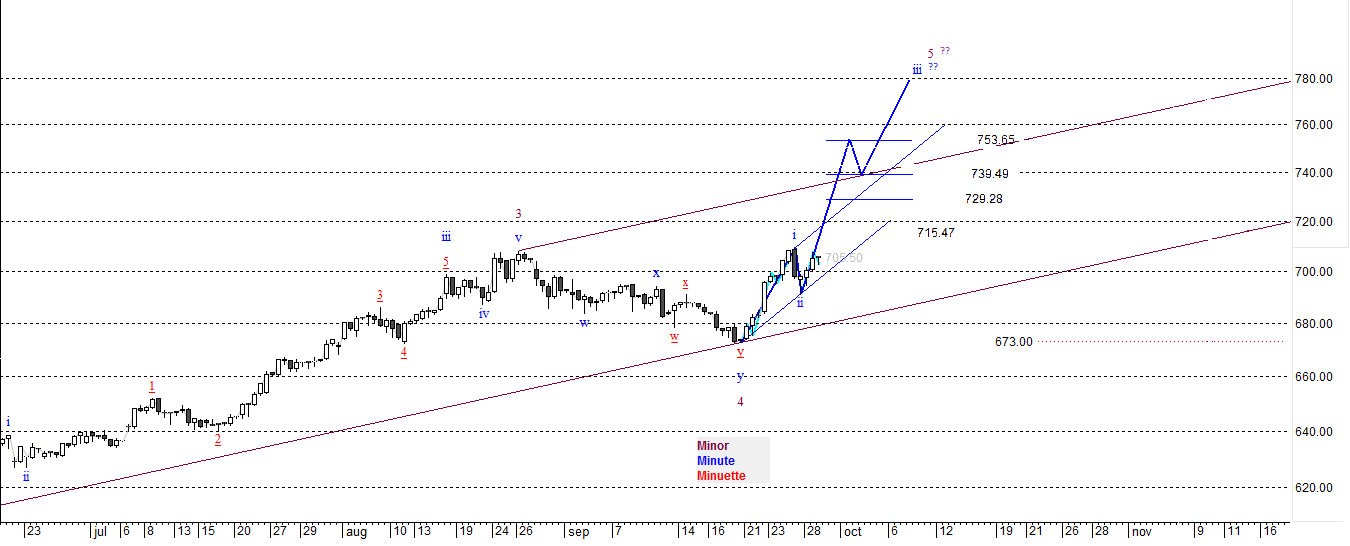Click the nov month label on date axis

tap(1141, 533)
